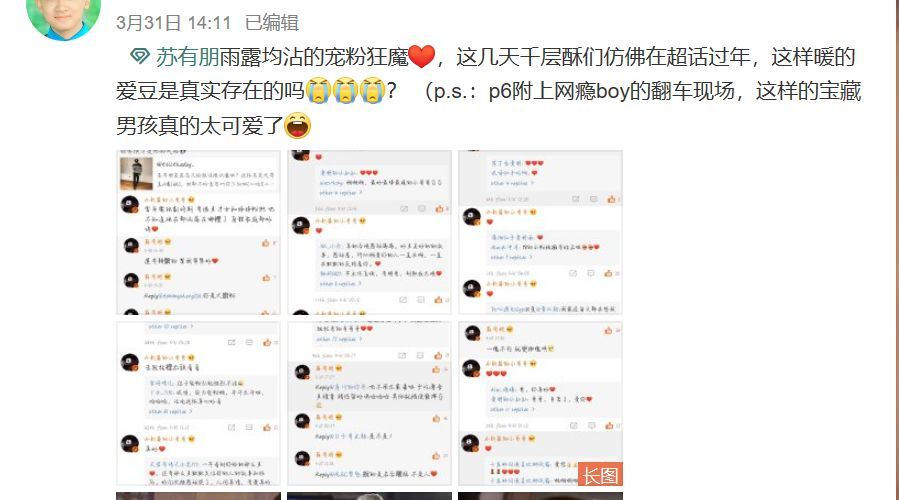Viewport: 899px width, 500px height.
Task: Click the red heart emoji after 宠粉狂魔
Action: click(423, 57)
